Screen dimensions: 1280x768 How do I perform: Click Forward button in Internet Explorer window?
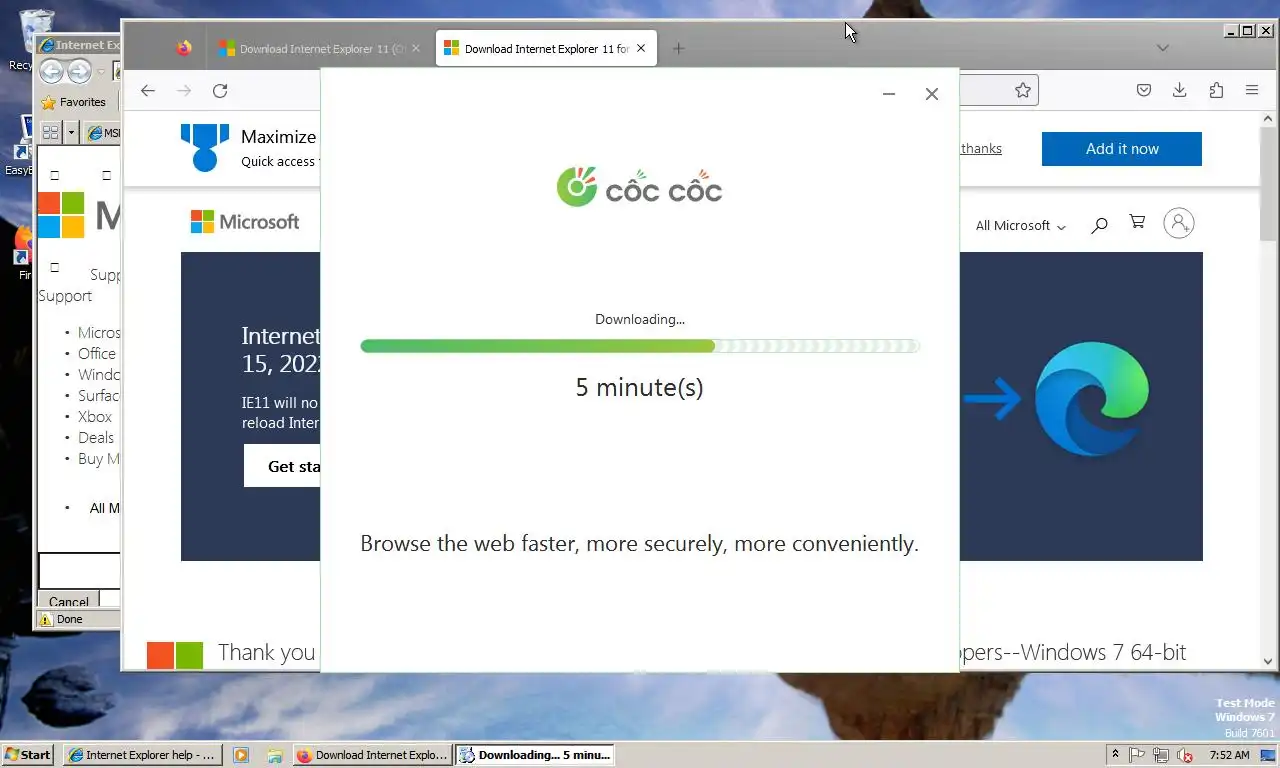coord(79,71)
